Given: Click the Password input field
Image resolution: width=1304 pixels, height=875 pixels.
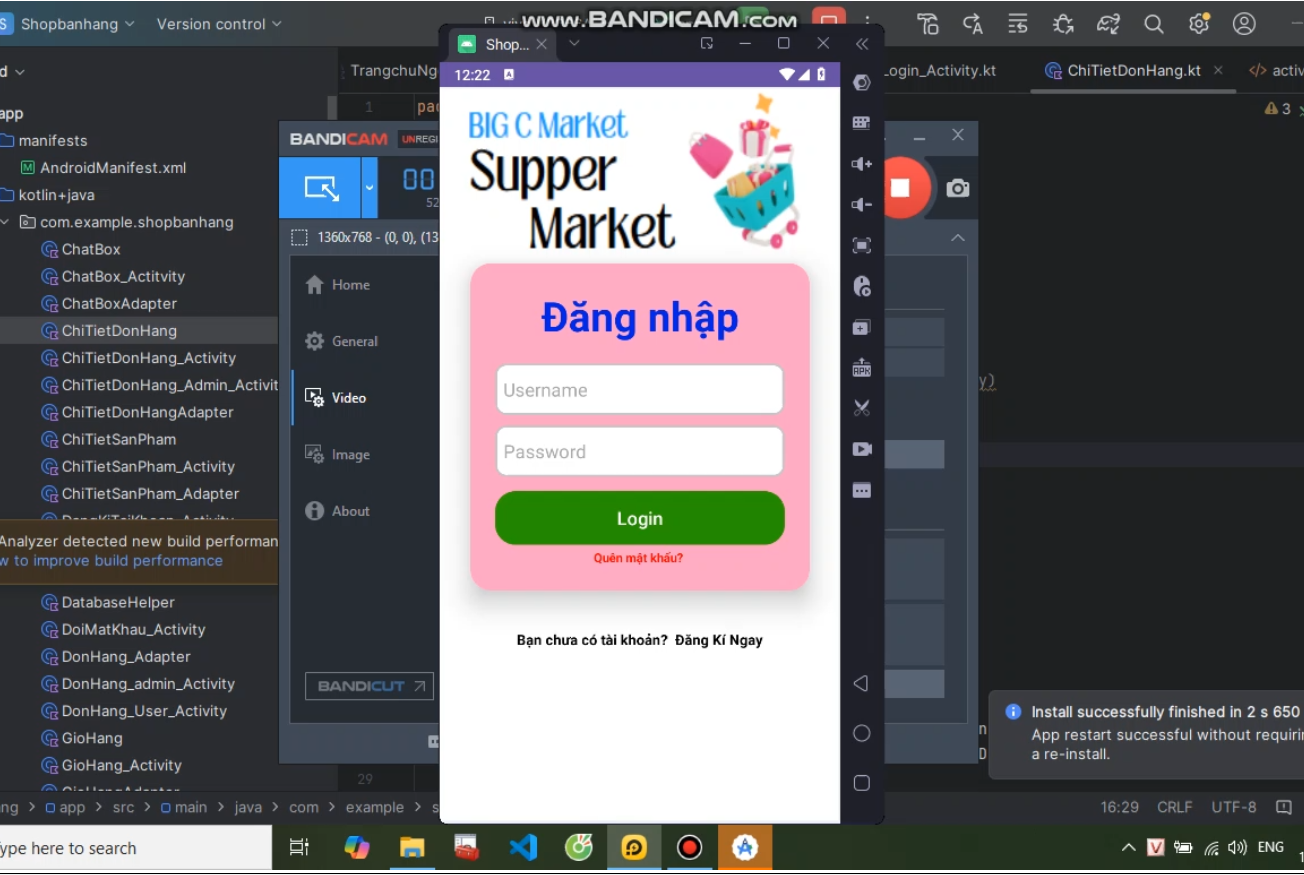Looking at the screenshot, I should pyautogui.click(x=640, y=452).
